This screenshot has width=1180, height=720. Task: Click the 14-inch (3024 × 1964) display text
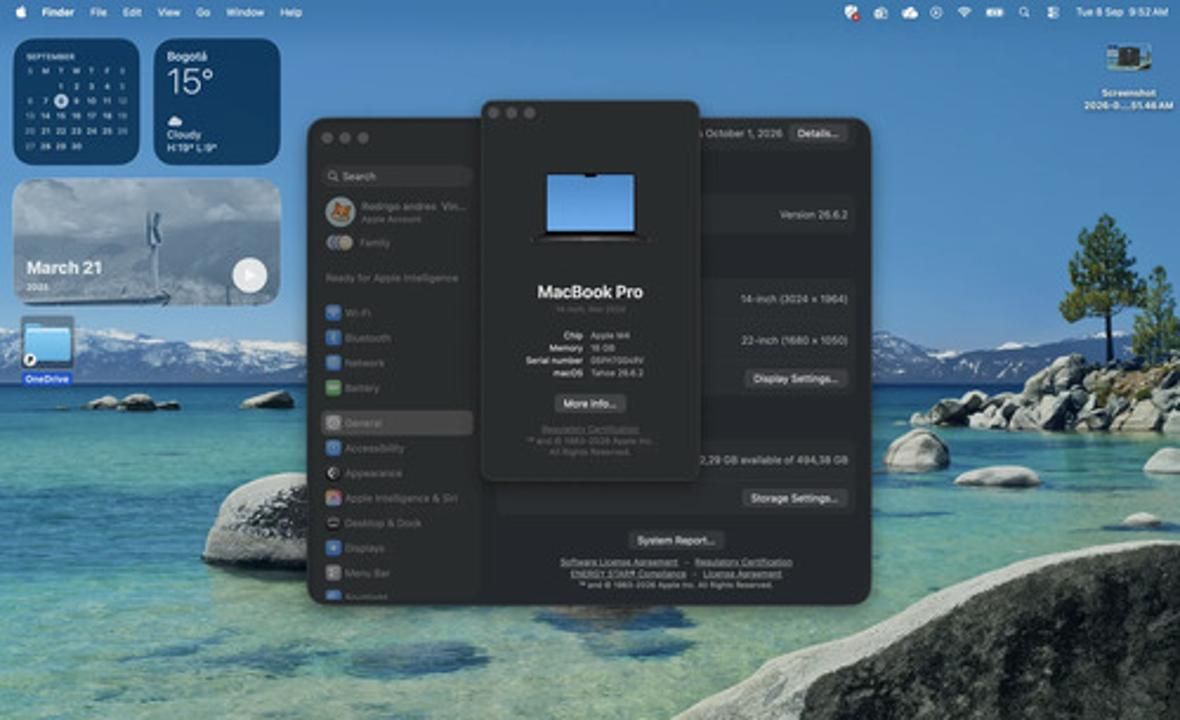(x=793, y=299)
